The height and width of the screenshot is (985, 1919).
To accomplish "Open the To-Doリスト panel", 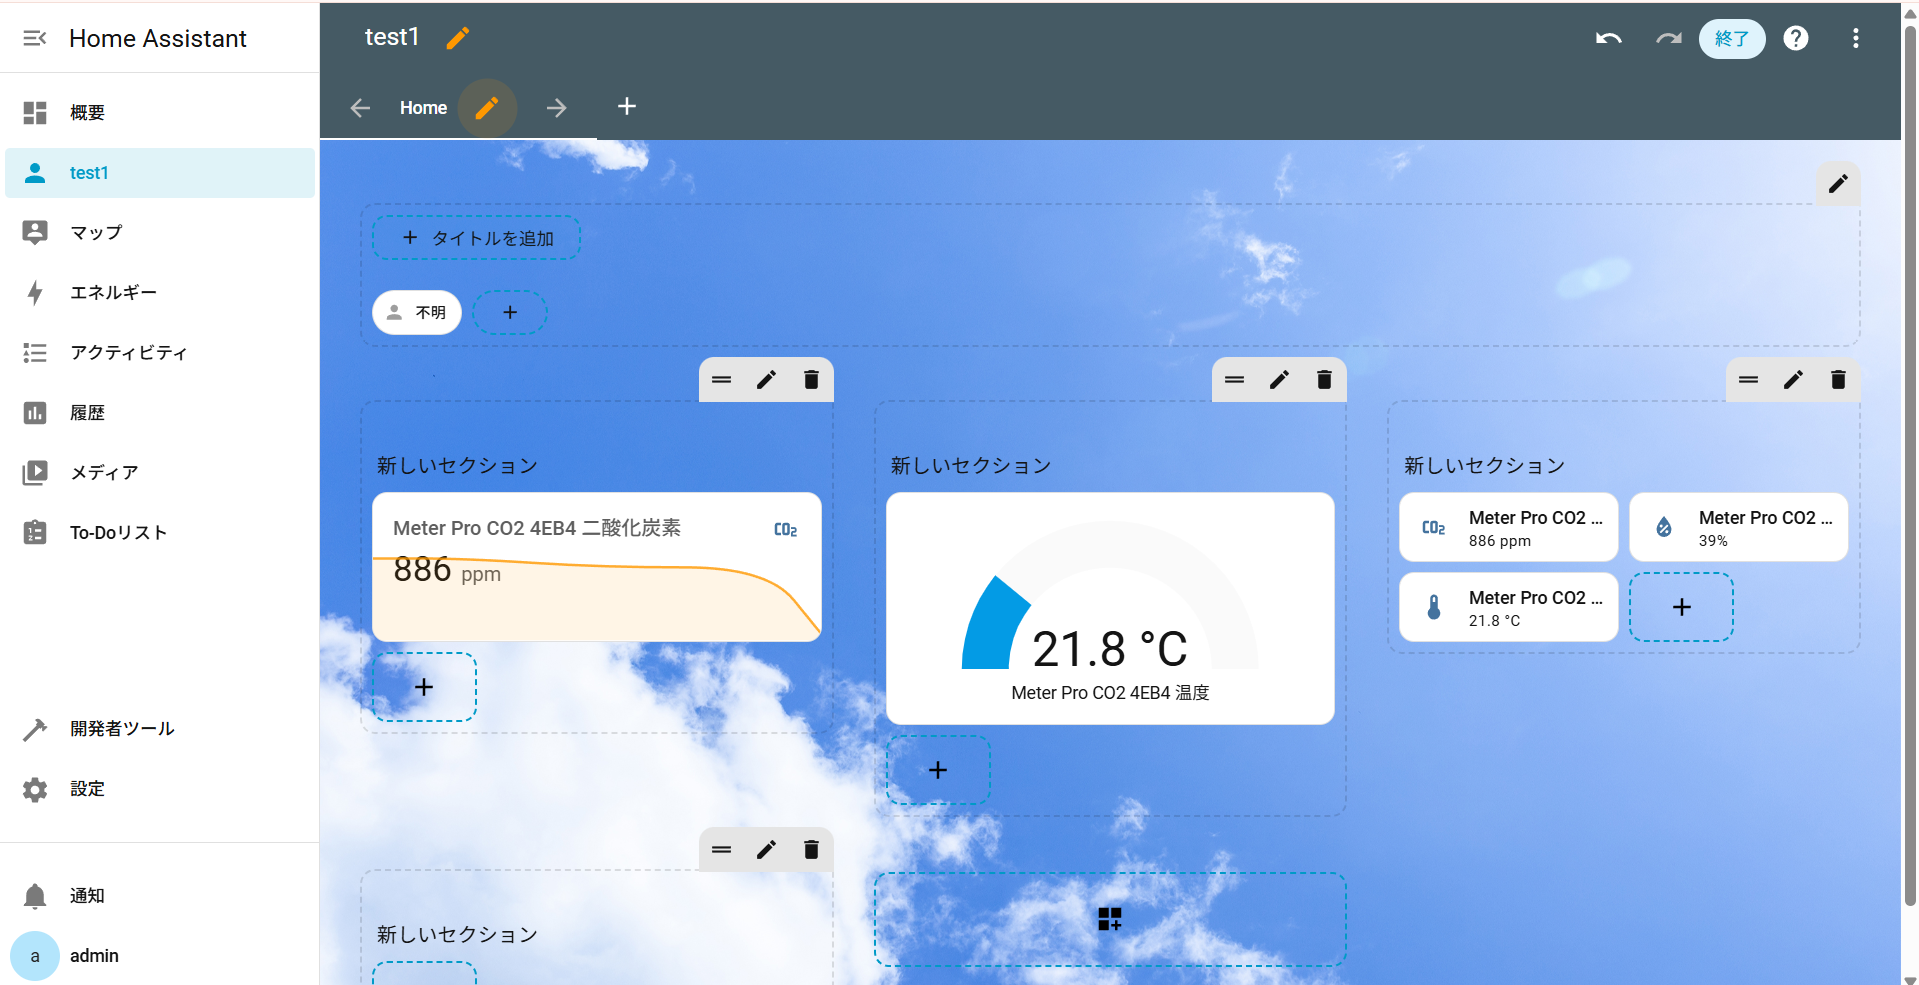I will click(x=117, y=532).
